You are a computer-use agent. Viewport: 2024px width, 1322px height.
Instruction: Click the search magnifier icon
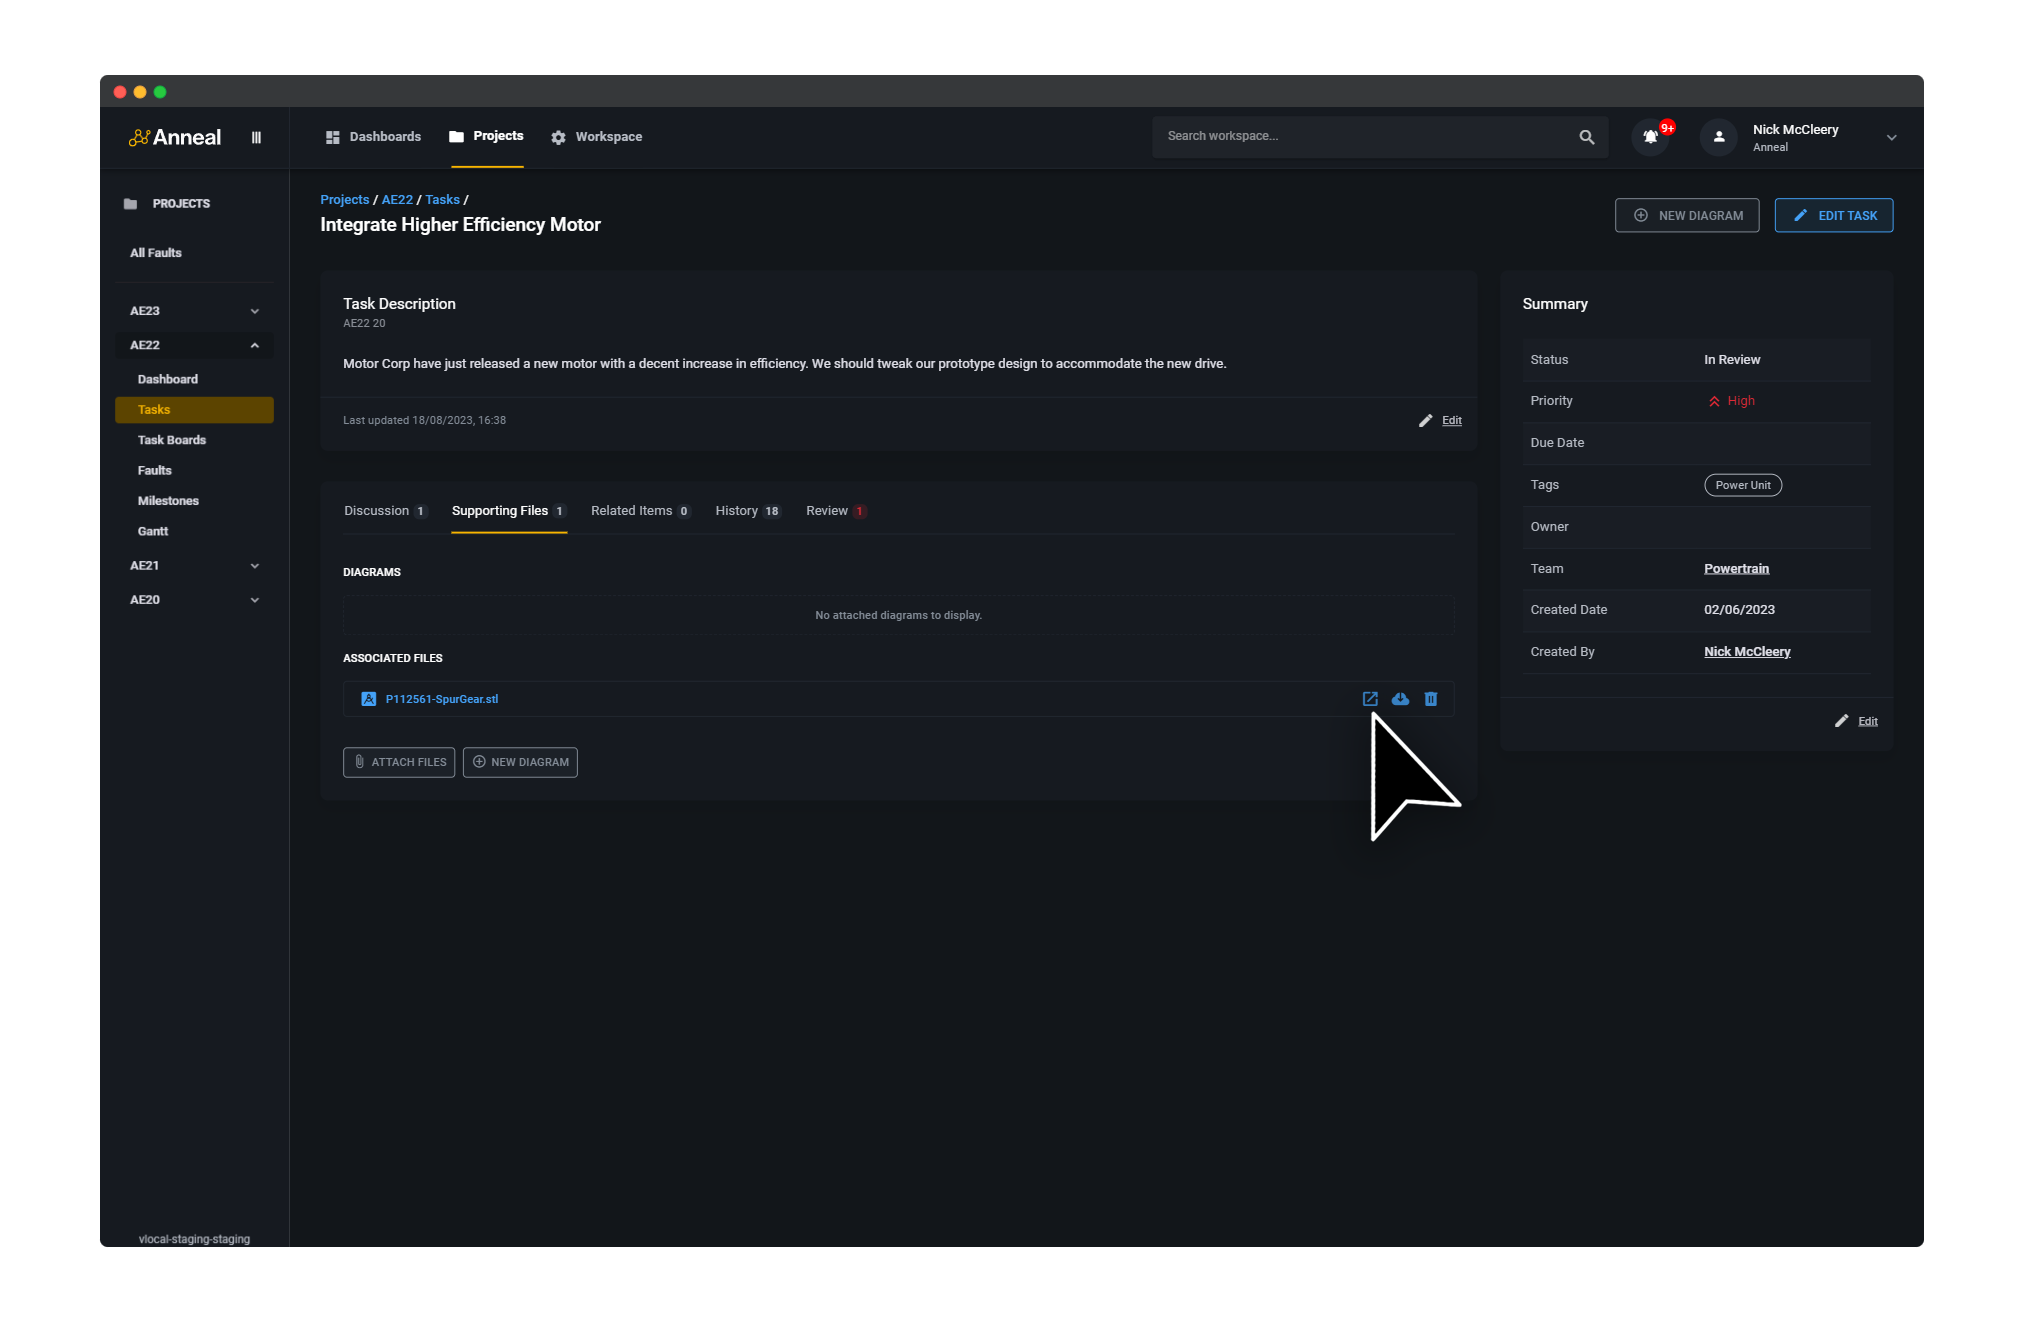click(x=1586, y=136)
